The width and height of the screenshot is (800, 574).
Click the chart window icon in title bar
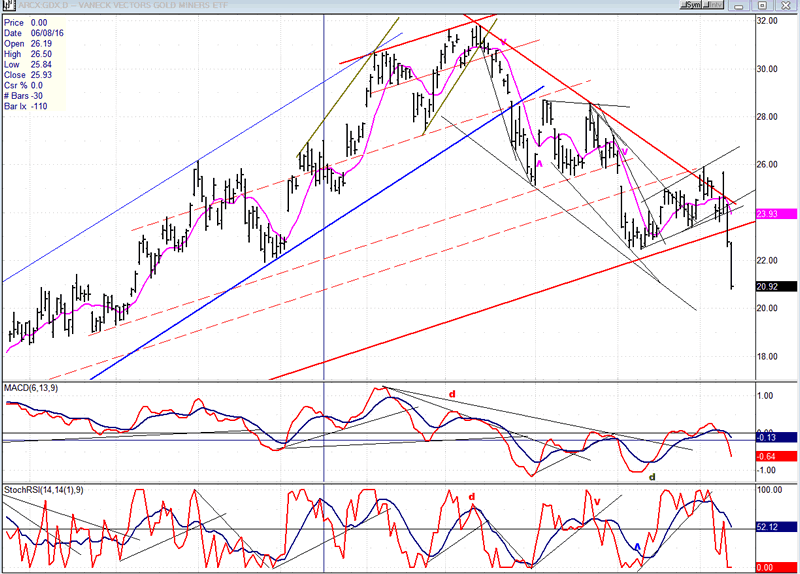(x=6, y=6)
